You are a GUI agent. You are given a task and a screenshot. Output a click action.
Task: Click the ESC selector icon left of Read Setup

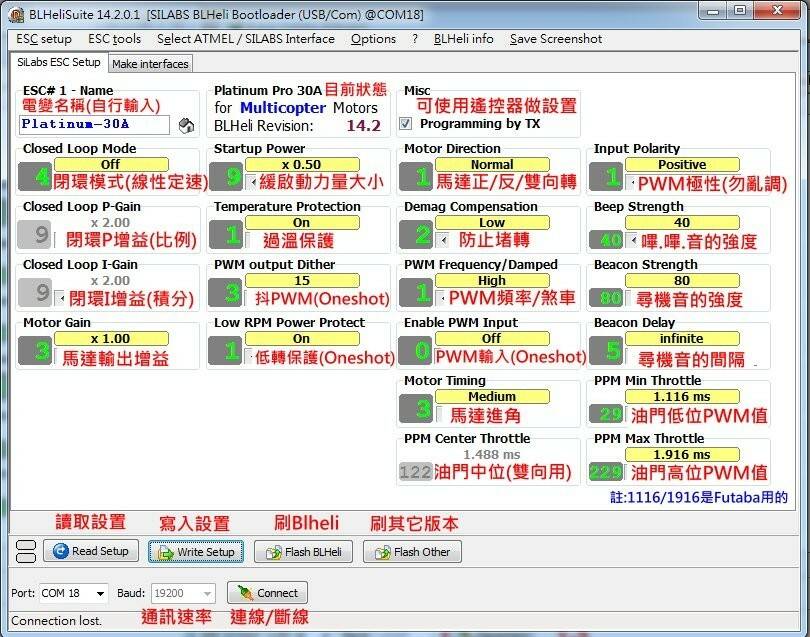(25, 551)
